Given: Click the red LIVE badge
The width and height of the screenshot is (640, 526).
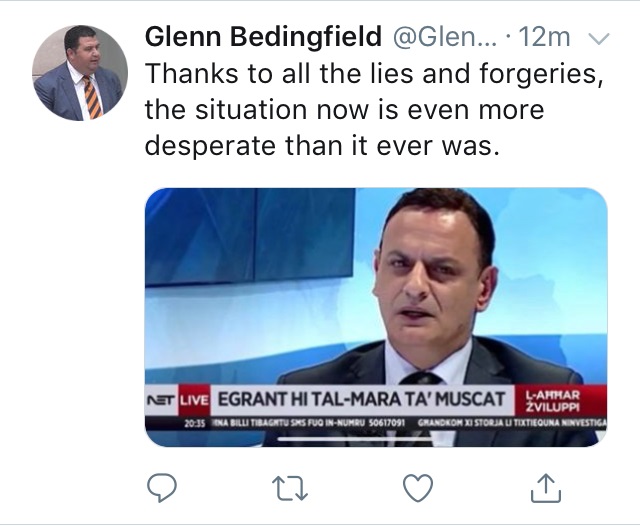Looking at the screenshot, I should (x=190, y=401).
